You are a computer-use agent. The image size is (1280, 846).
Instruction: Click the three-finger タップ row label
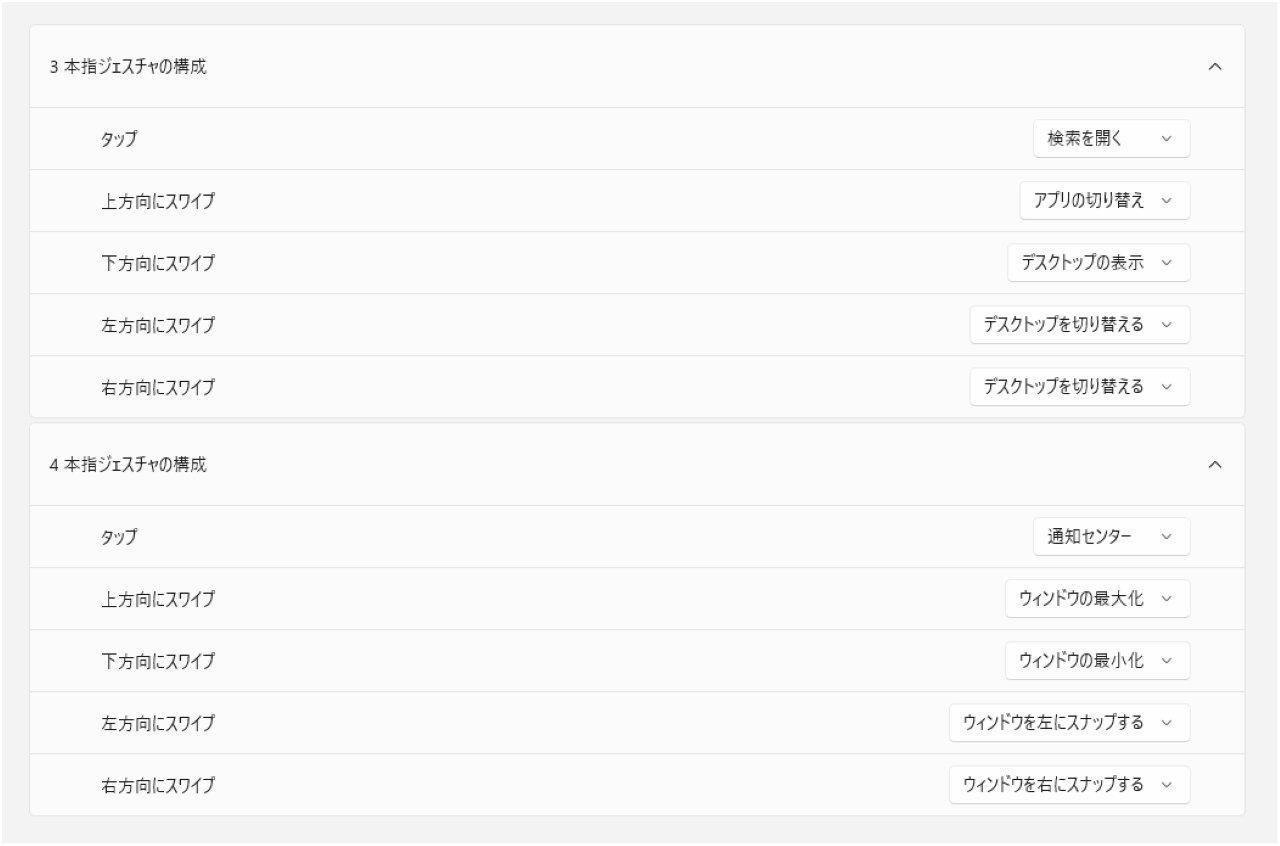[119, 139]
